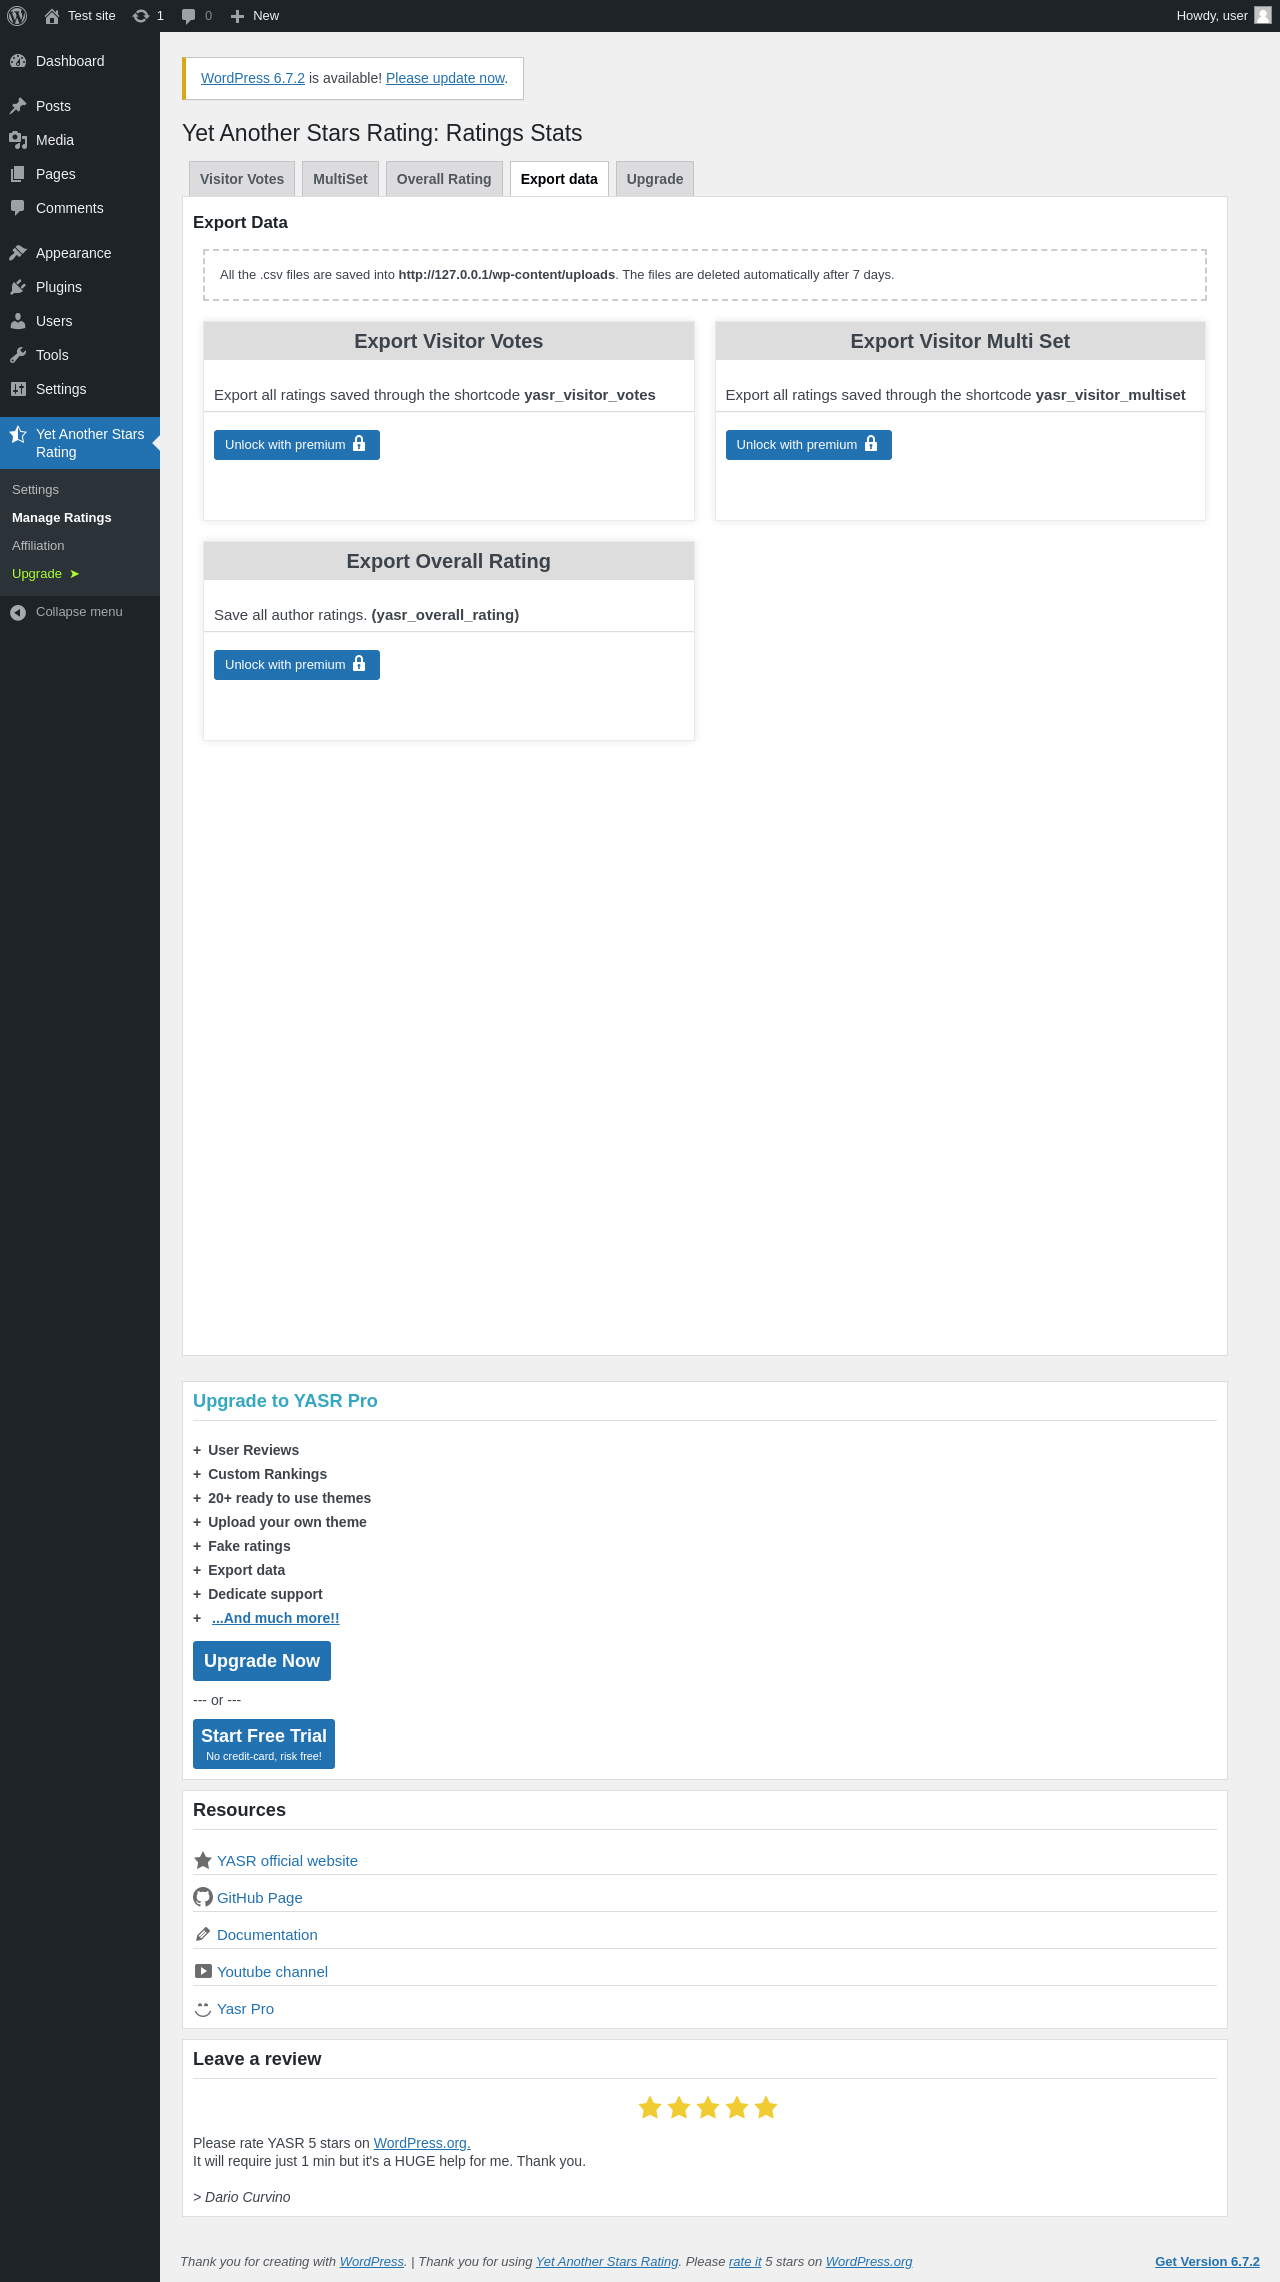Open the Documentation link
This screenshot has width=1280, height=2282.
tap(267, 1935)
